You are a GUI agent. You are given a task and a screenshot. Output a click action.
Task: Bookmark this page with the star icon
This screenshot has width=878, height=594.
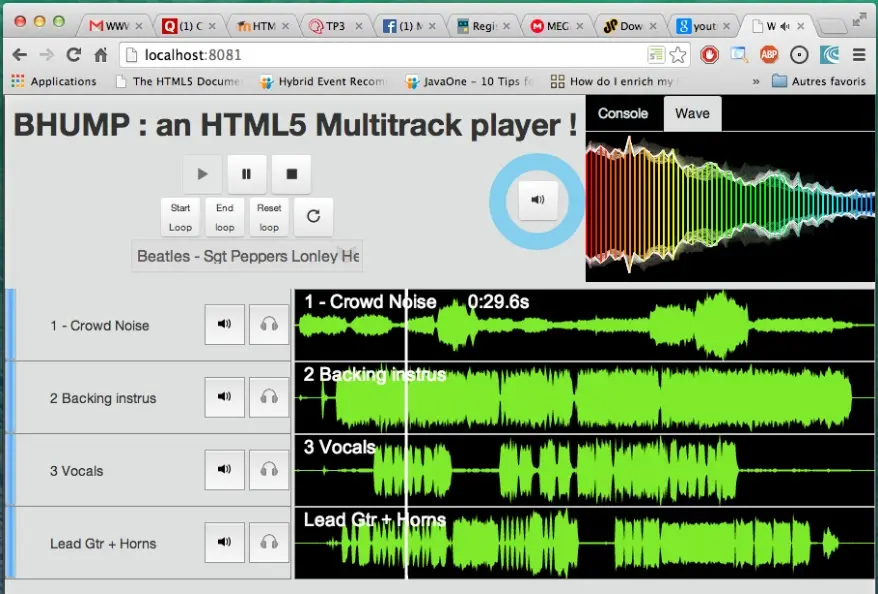[x=678, y=55]
